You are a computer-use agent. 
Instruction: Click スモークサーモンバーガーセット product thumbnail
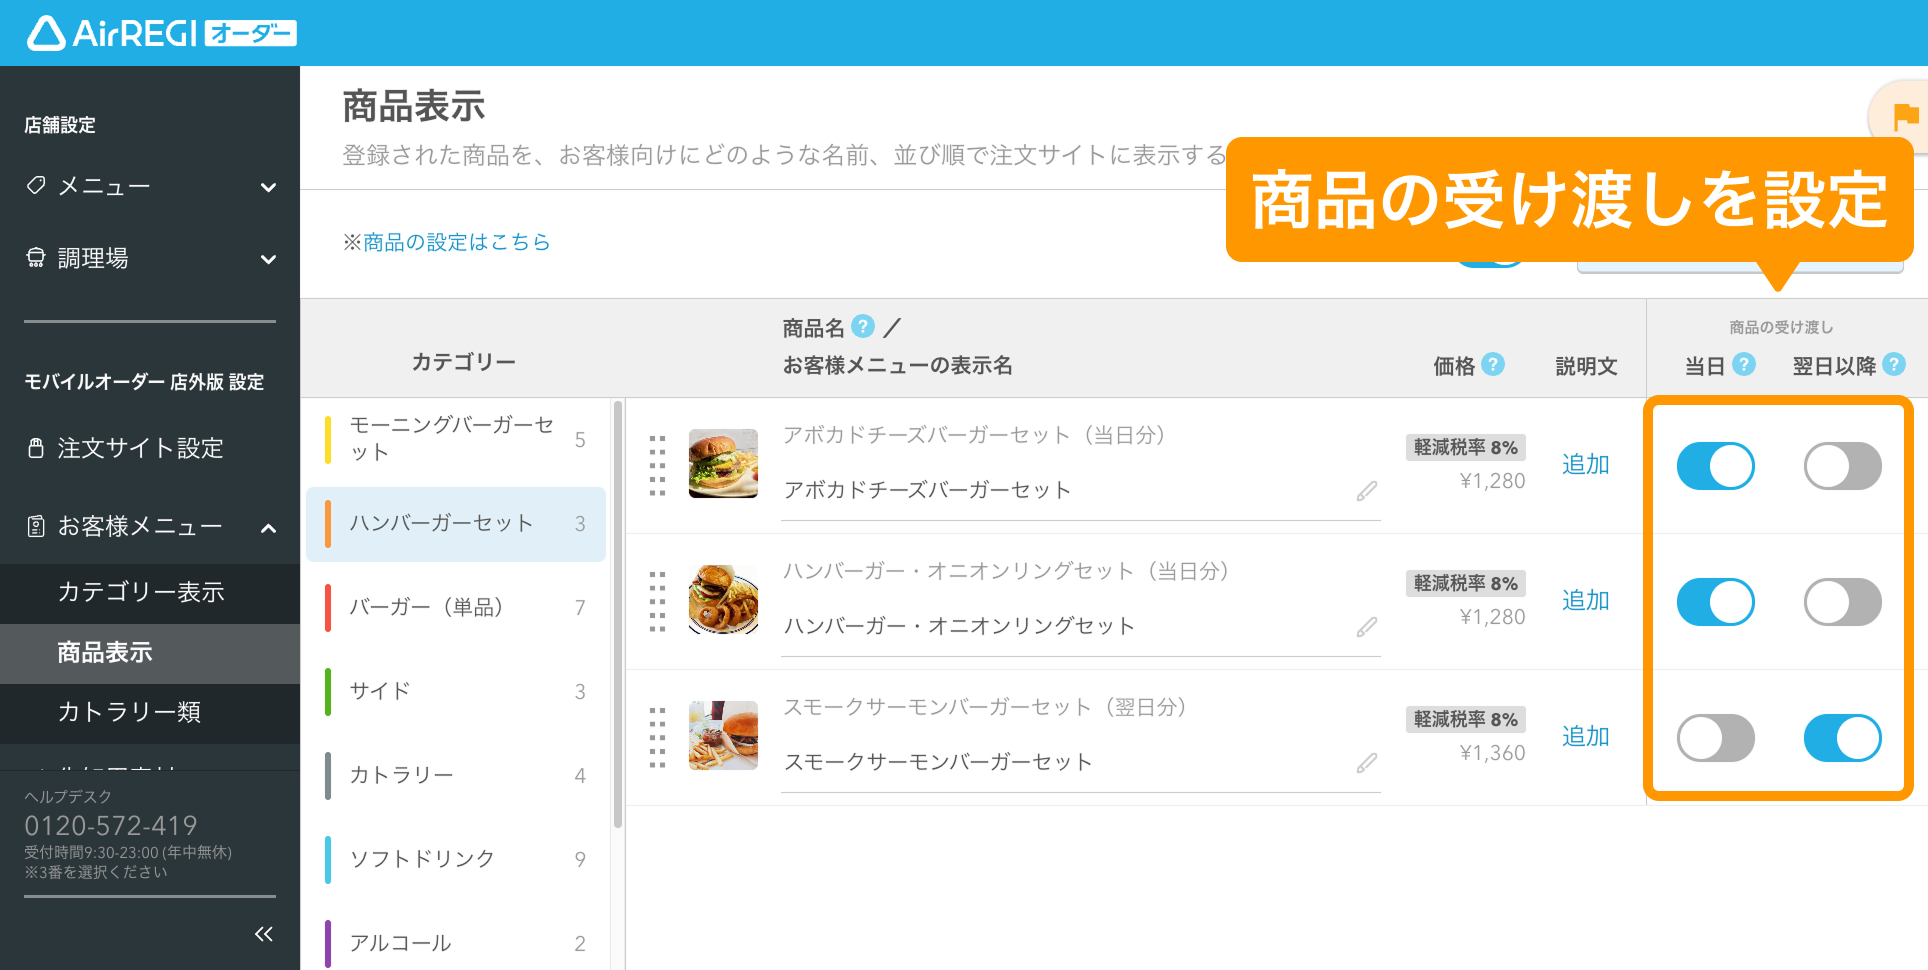[723, 736]
